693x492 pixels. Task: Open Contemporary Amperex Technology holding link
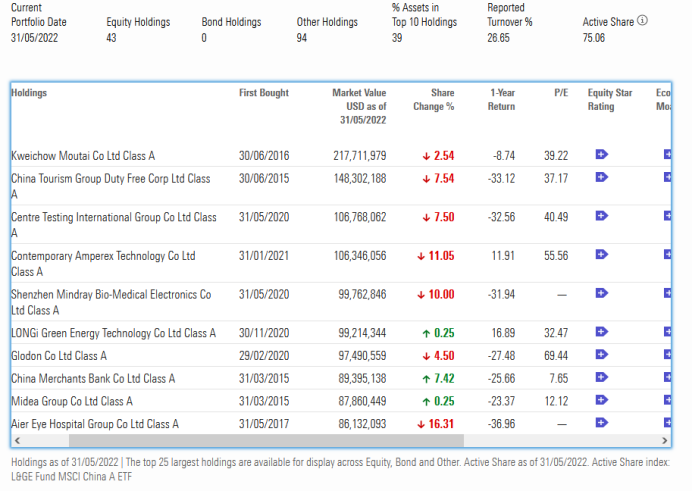[103, 256]
